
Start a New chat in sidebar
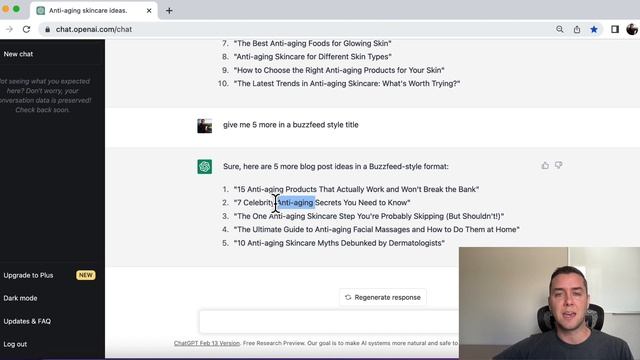[x=18, y=54]
